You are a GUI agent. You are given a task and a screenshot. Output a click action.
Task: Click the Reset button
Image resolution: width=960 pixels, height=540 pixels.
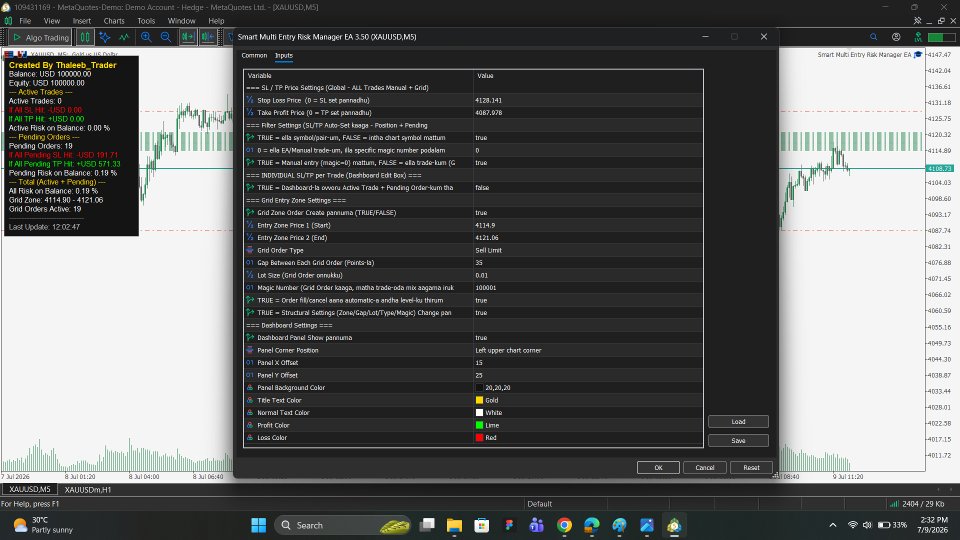point(751,467)
